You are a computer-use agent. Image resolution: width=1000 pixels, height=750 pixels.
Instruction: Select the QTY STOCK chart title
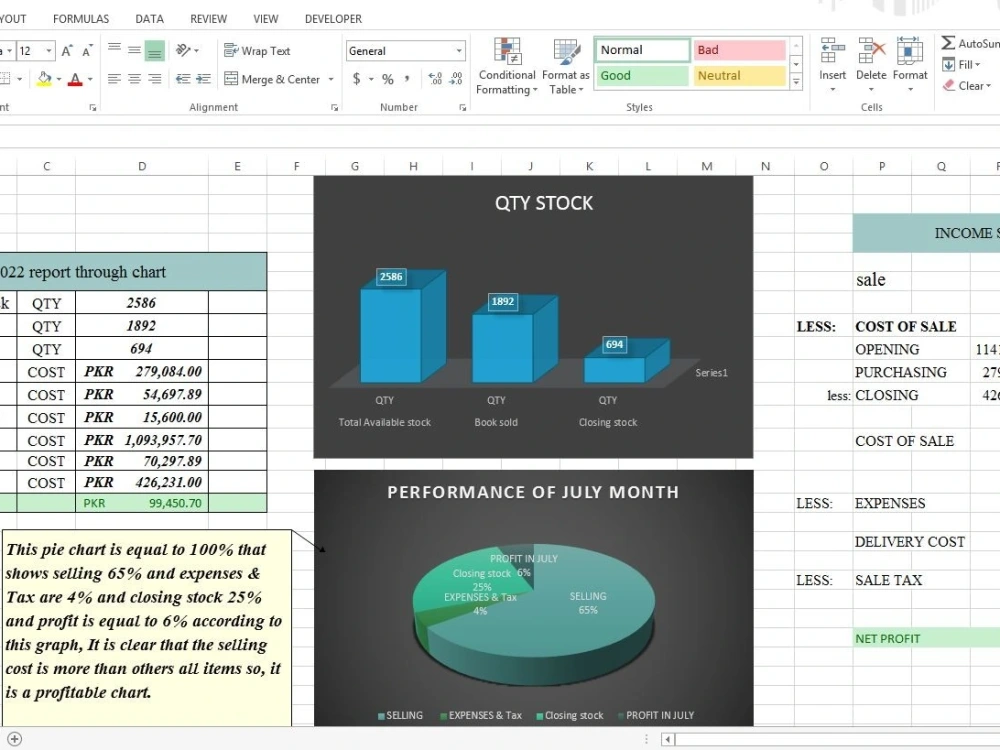click(x=544, y=203)
